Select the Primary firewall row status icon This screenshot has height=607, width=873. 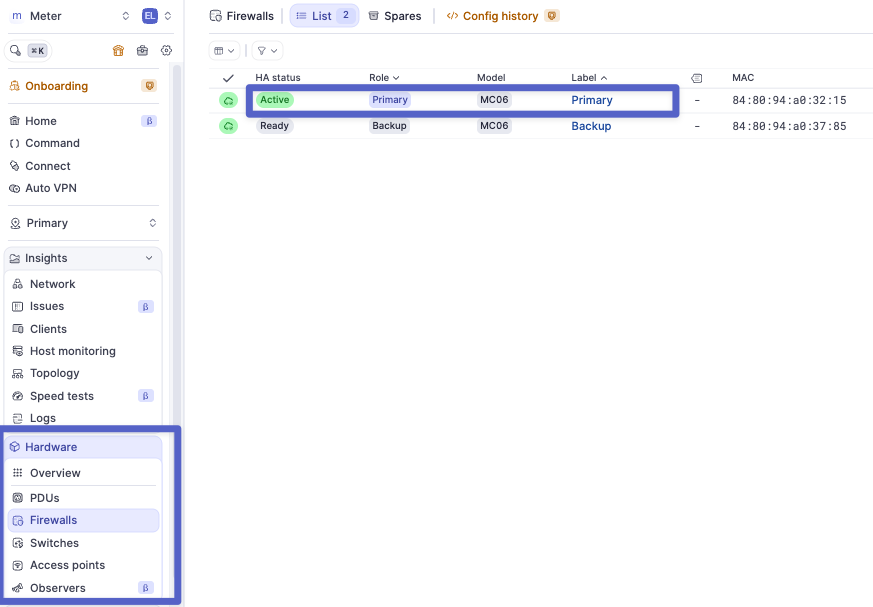coord(228,100)
